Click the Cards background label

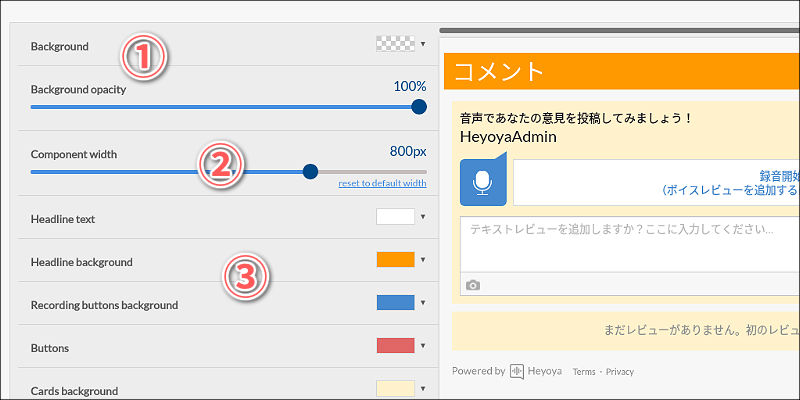point(74,391)
